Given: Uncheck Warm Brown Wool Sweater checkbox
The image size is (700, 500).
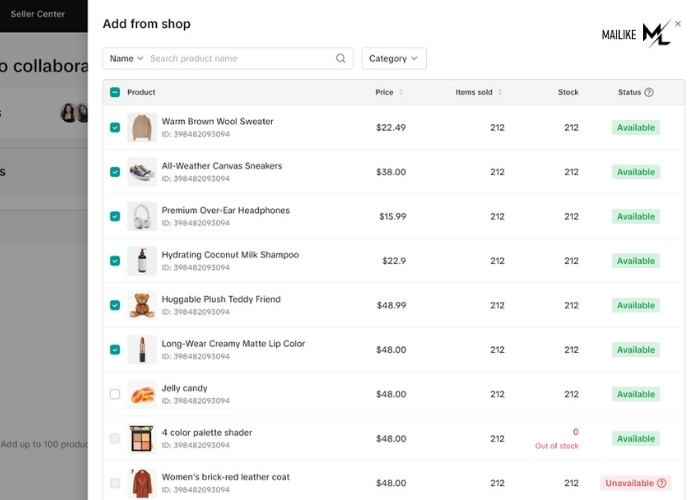Looking at the screenshot, I should click(x=115, y=128).
